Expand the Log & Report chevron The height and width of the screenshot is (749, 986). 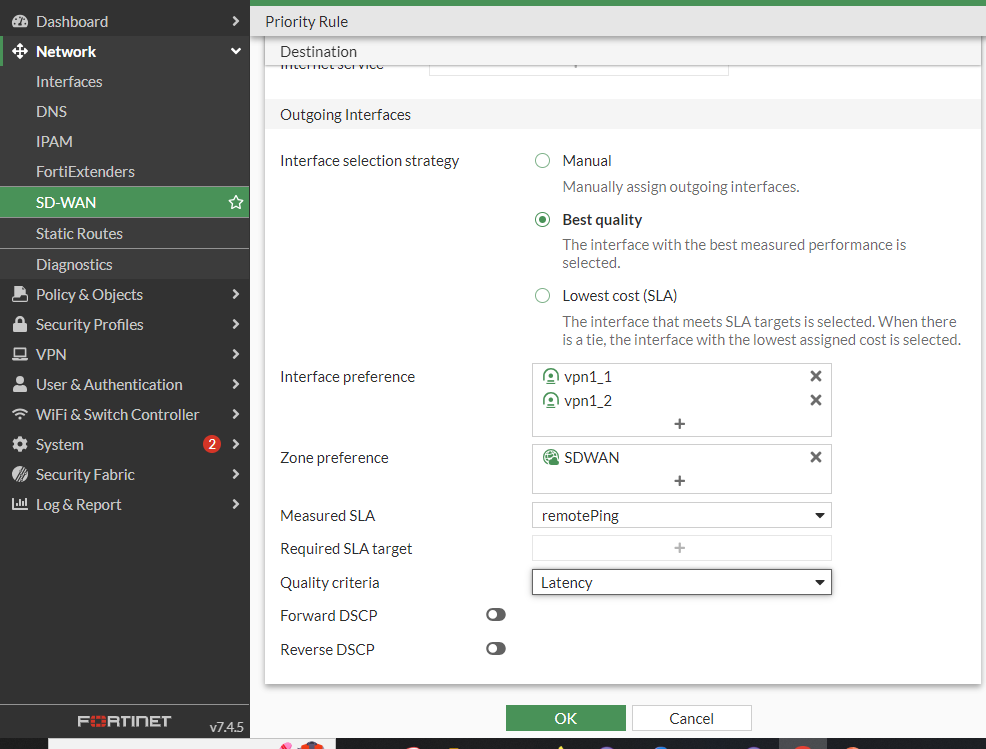pos(236,504)
